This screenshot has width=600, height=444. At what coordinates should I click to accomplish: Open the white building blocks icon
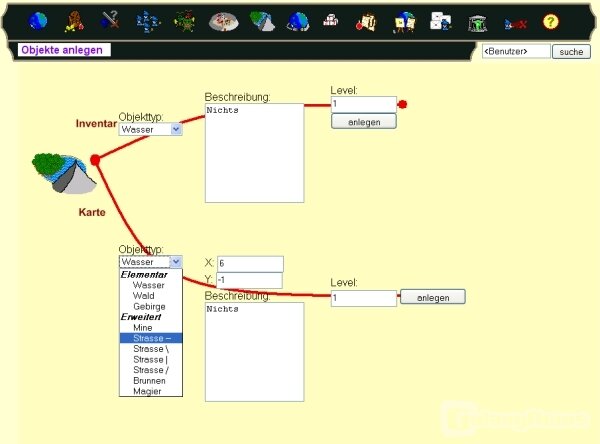pos(331,20)
